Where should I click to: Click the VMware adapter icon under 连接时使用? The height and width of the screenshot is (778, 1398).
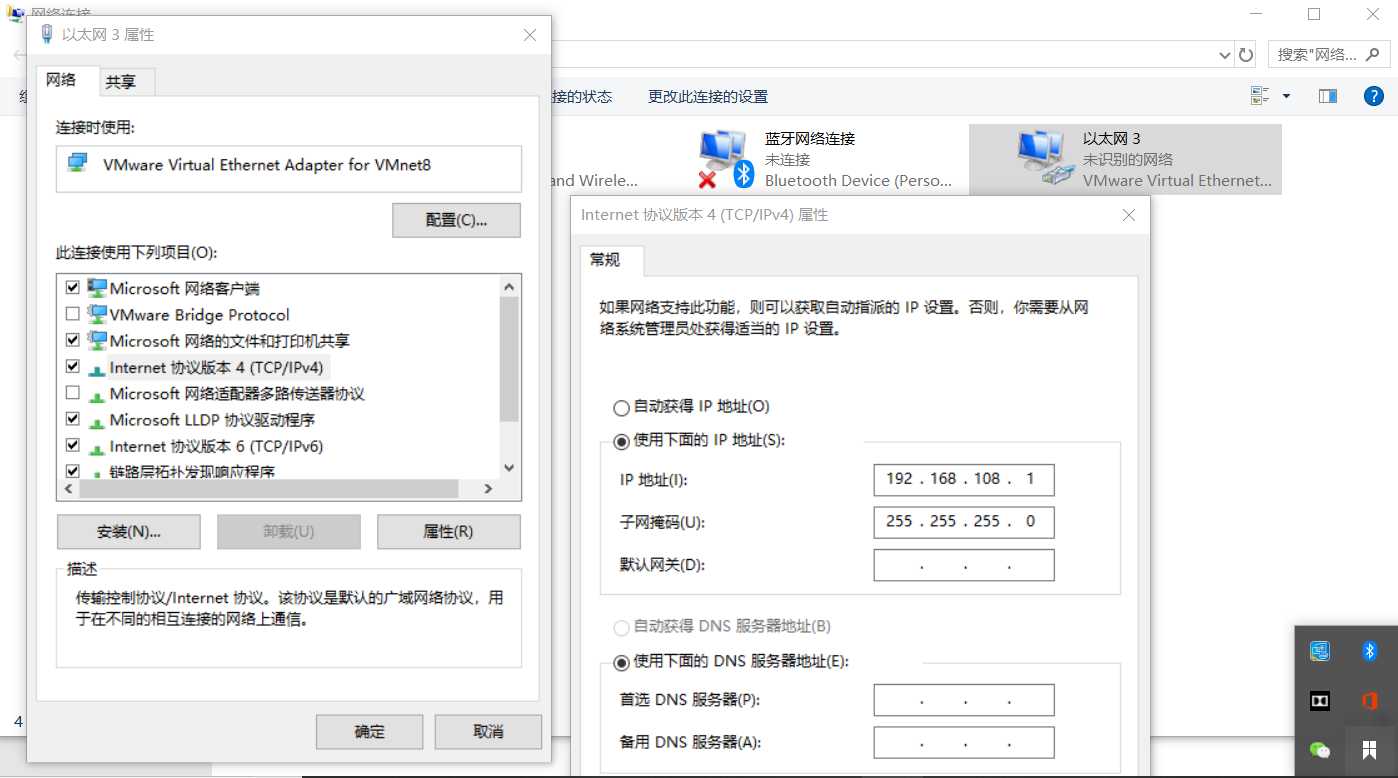coord(77,163)
